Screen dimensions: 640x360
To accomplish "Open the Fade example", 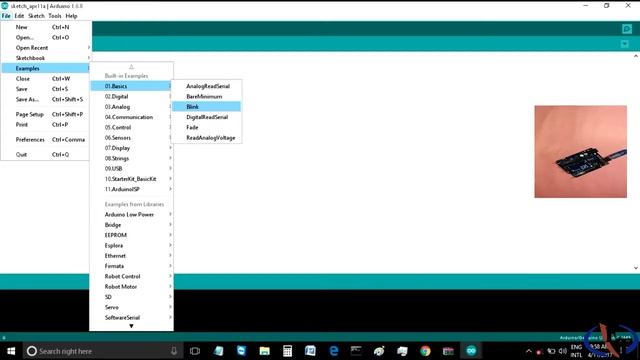I will [x=207, y=127].
